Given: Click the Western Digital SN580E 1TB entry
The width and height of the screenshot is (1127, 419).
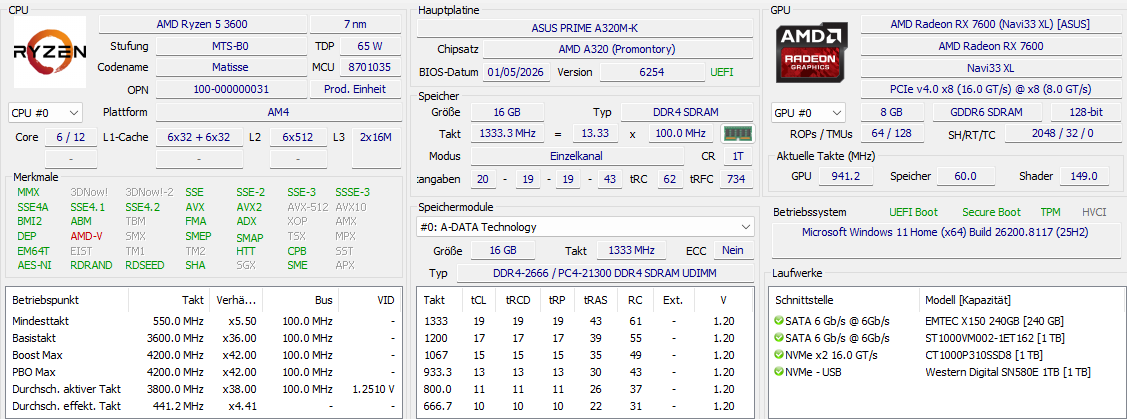Looking at the screenshot, I should (x=1007, y=372).
